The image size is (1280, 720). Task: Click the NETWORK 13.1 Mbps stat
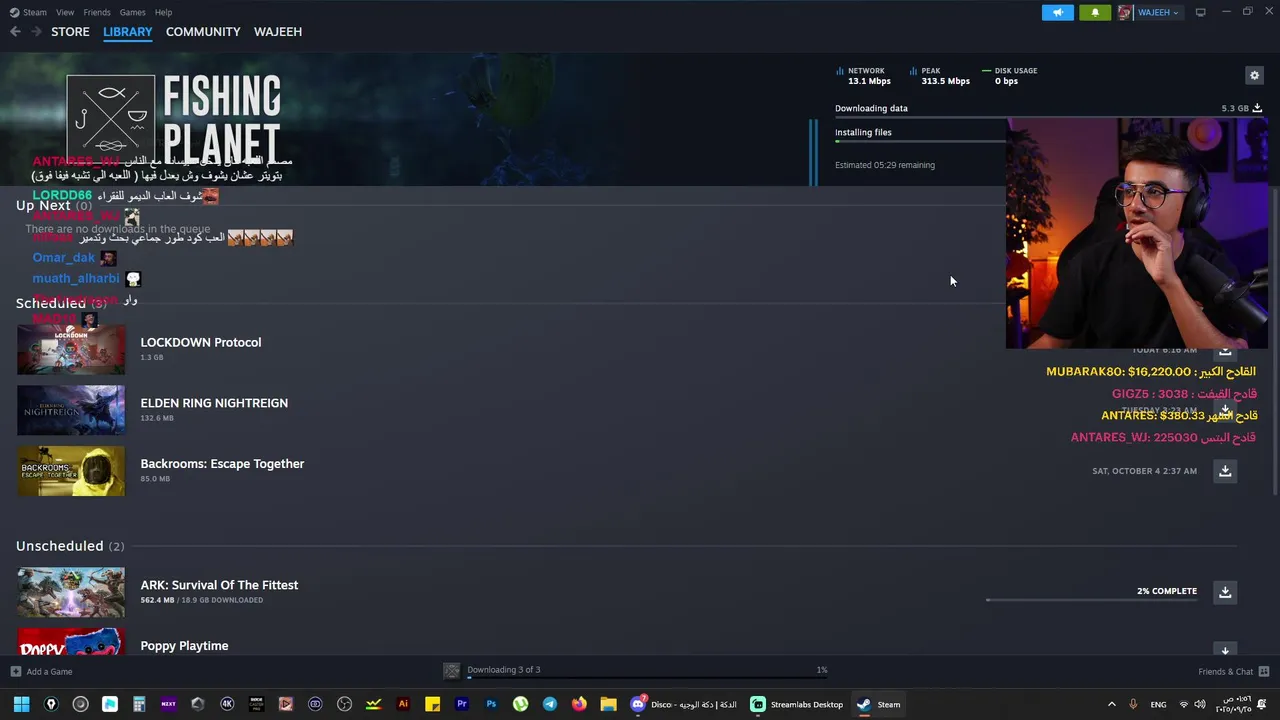[863, 76]
